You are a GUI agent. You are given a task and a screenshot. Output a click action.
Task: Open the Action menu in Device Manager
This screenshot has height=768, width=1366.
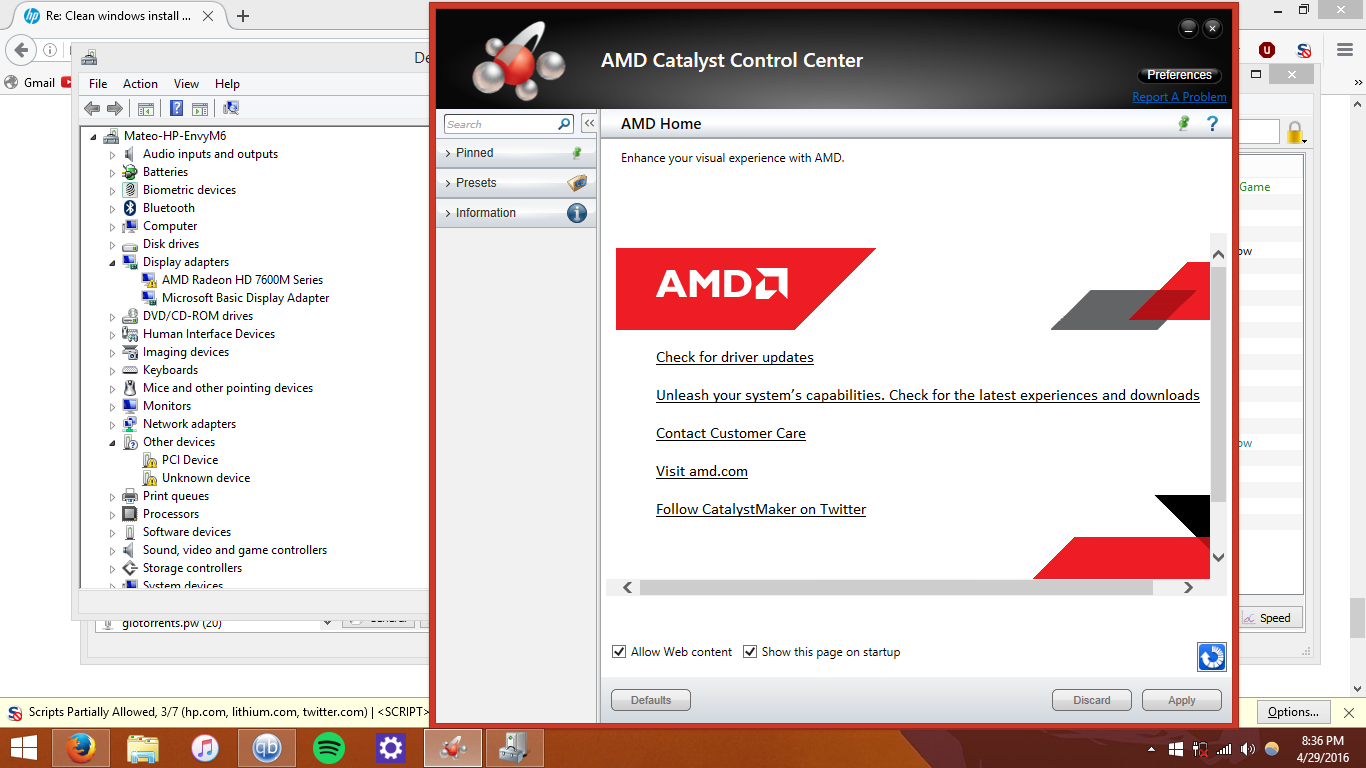(140, 84)
